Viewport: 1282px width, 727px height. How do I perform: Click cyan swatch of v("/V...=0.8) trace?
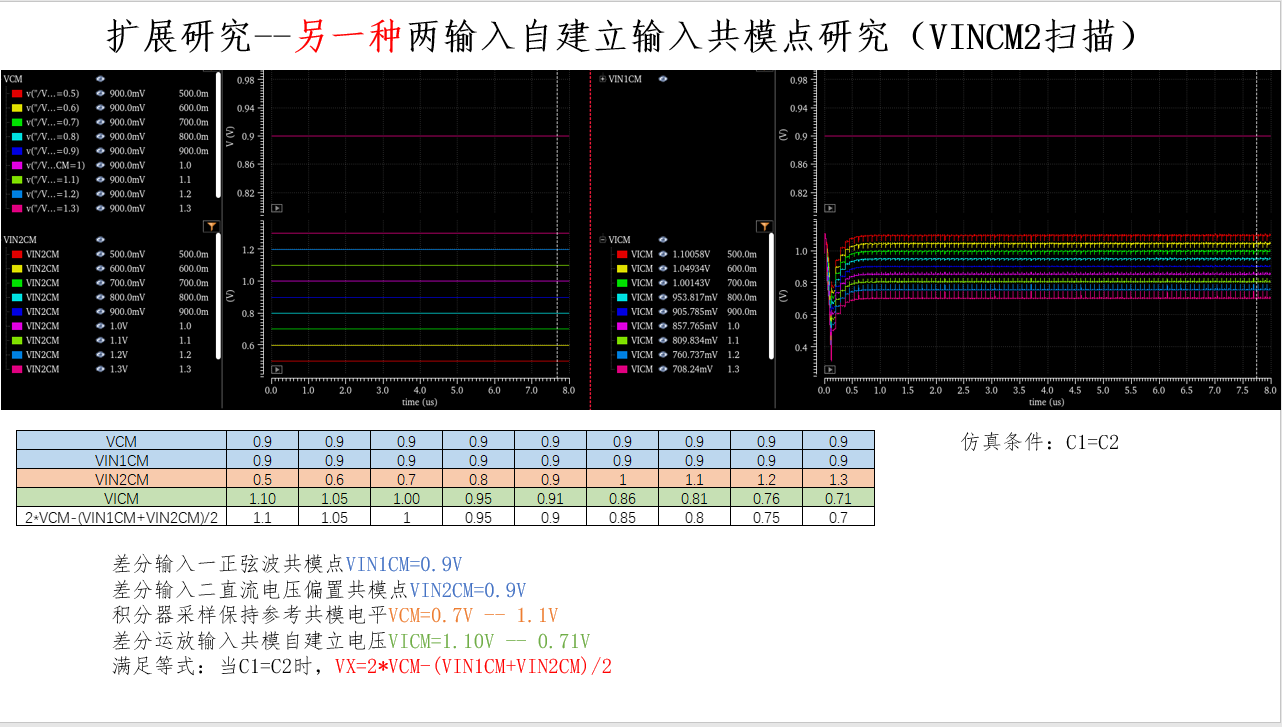pos(17,136)
